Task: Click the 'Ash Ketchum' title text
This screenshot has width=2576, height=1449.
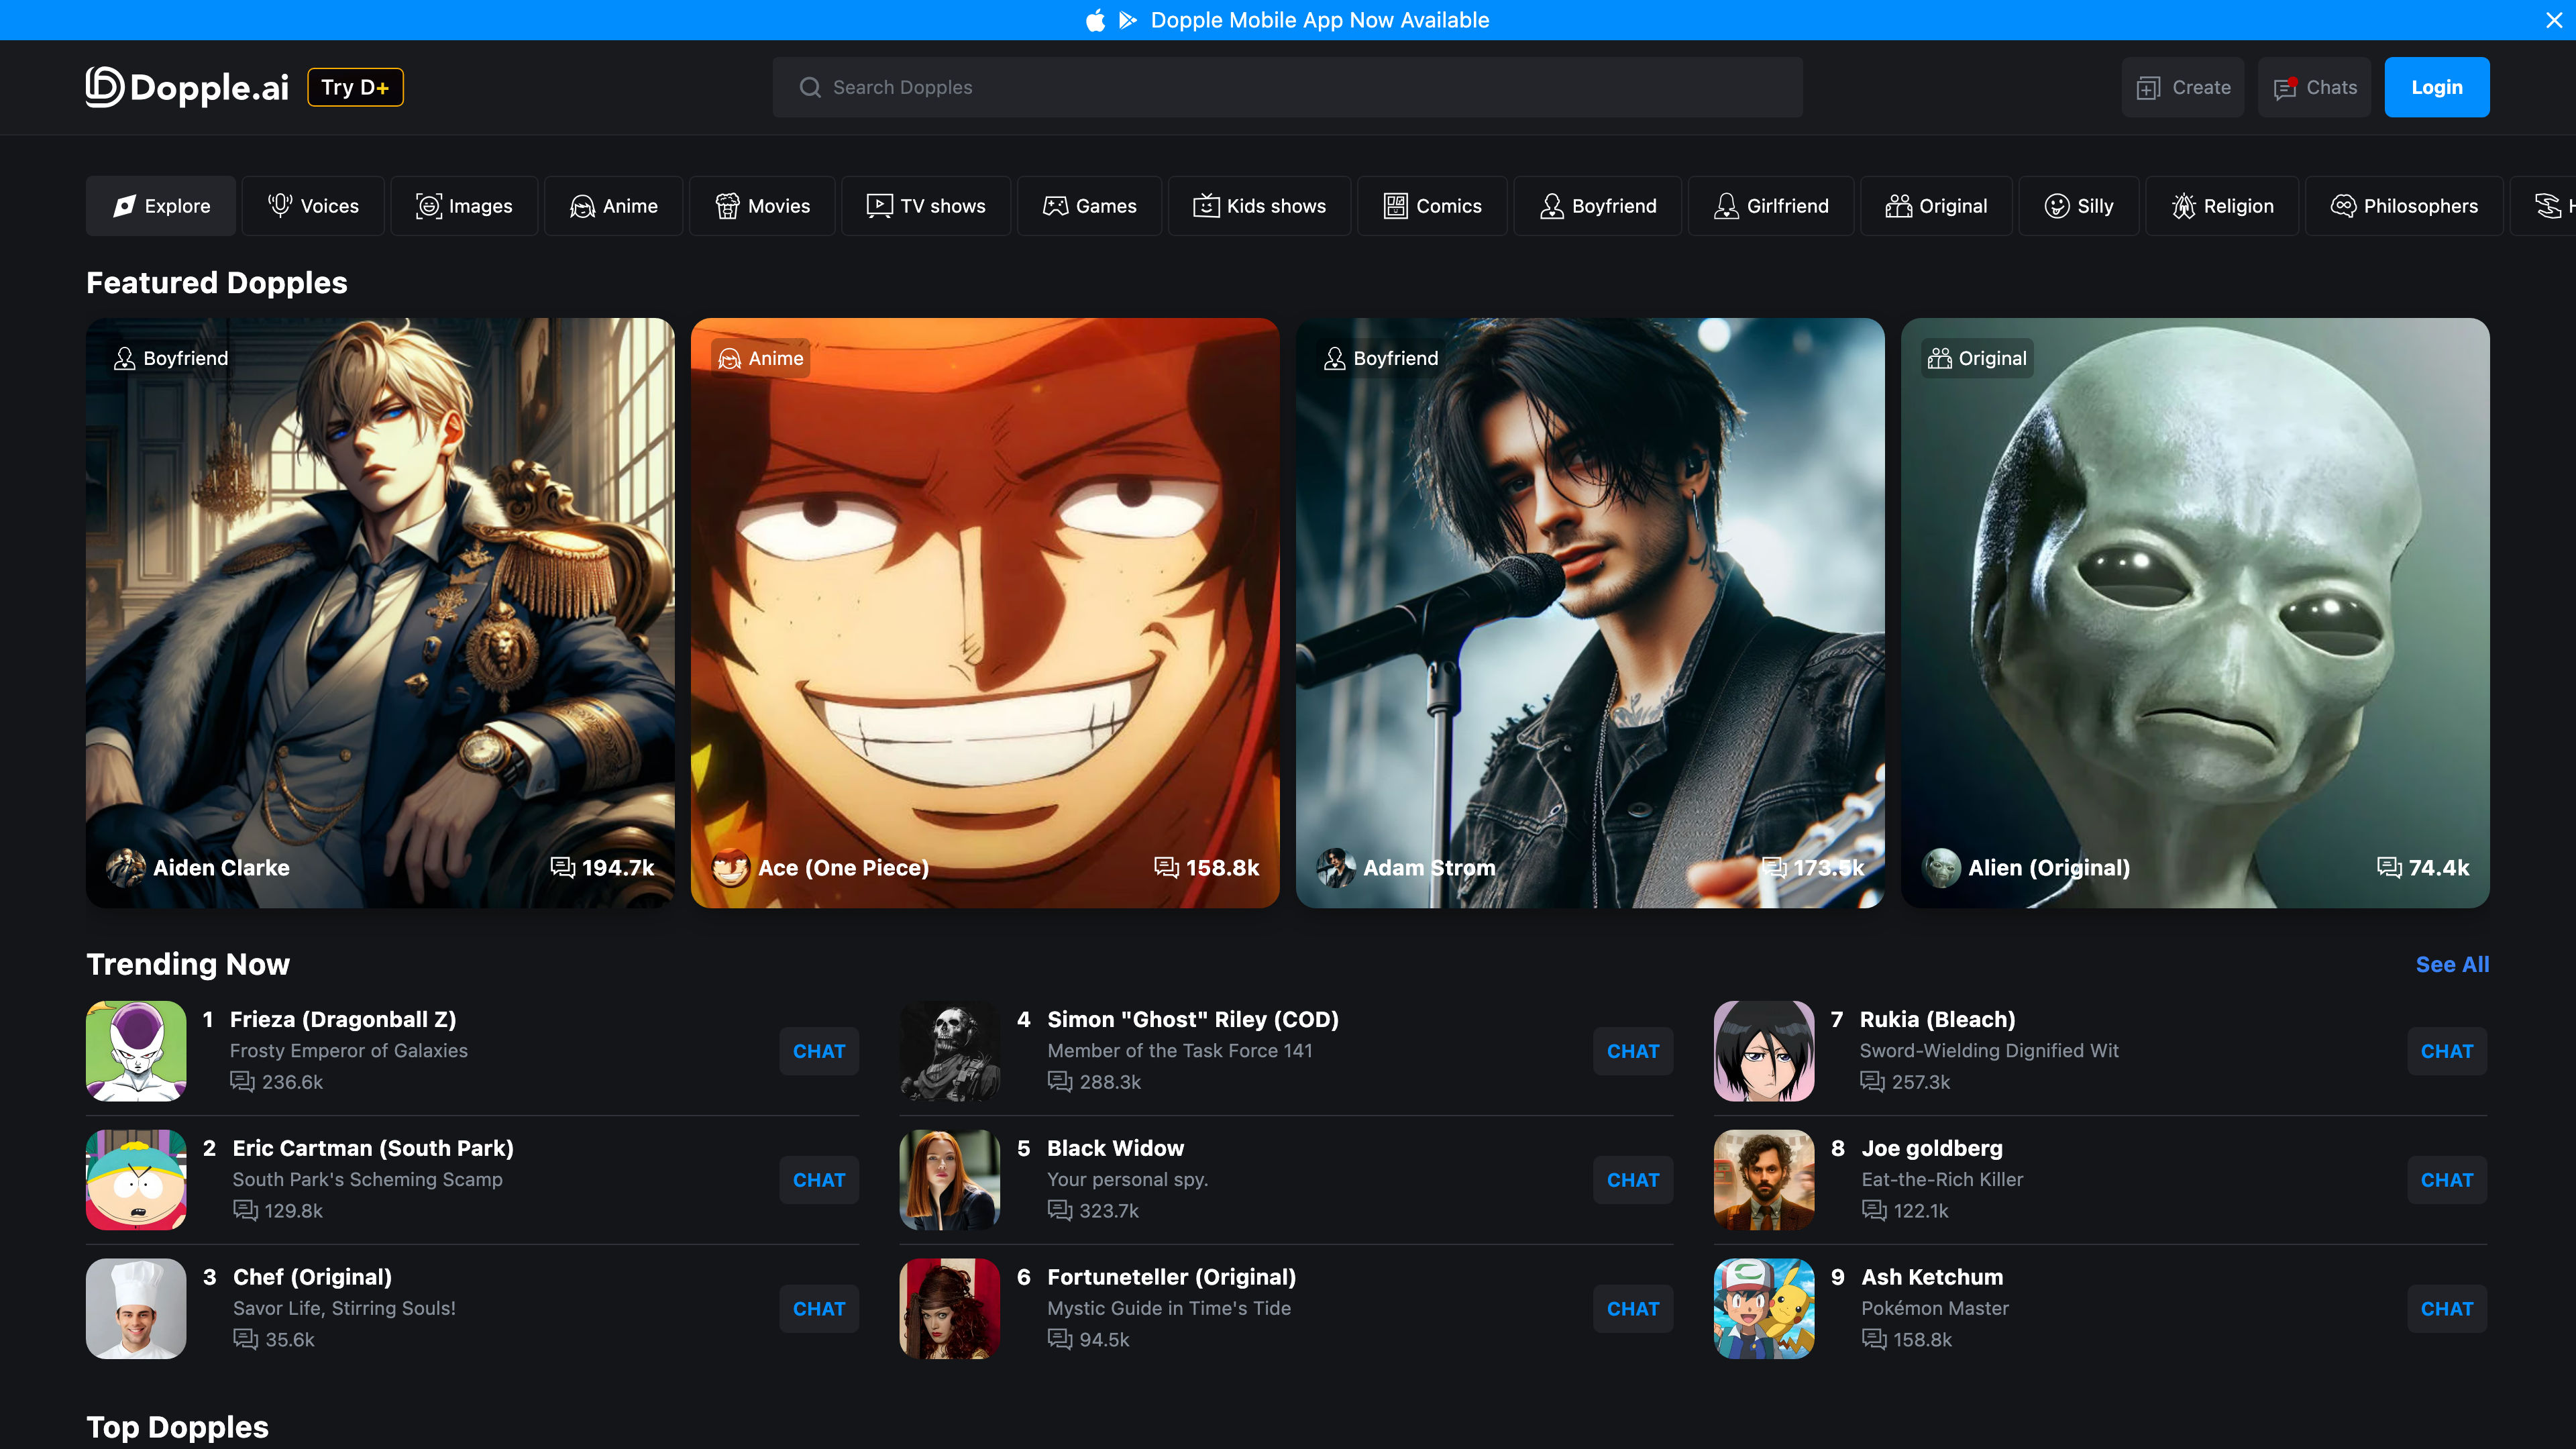Action: (1932, 1277)
